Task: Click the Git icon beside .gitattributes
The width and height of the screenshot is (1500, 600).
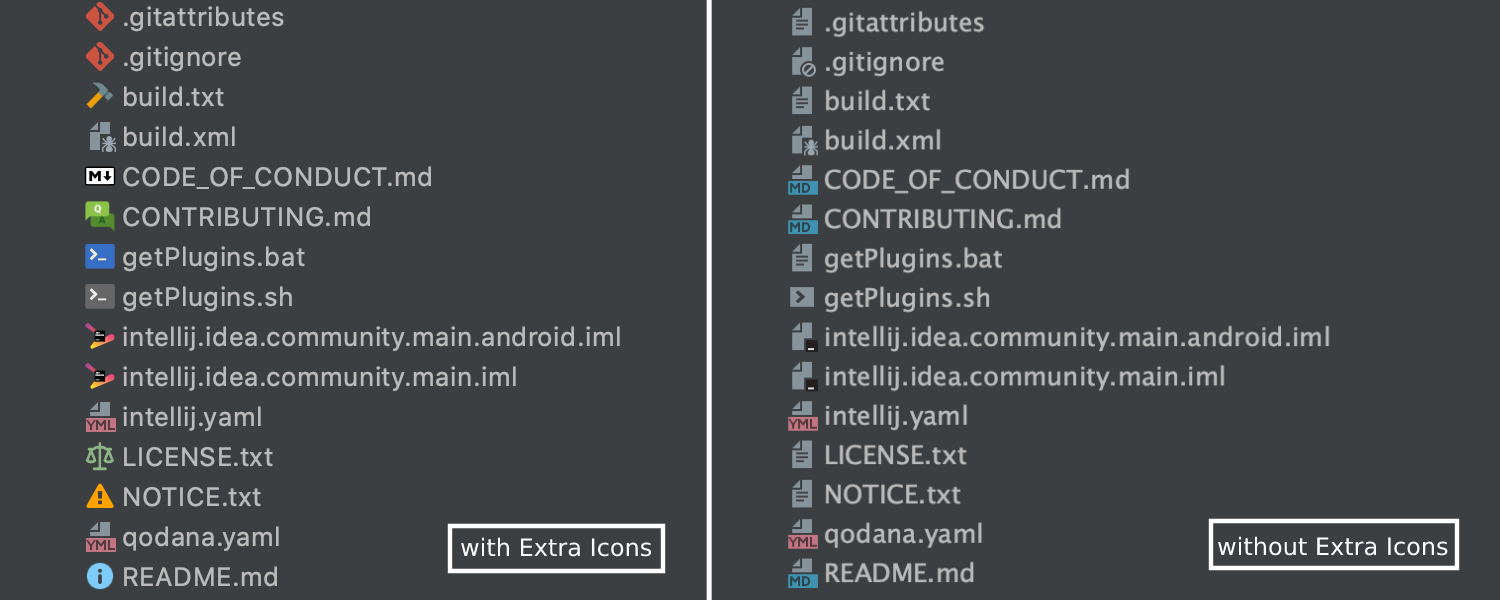Action: 100,17
